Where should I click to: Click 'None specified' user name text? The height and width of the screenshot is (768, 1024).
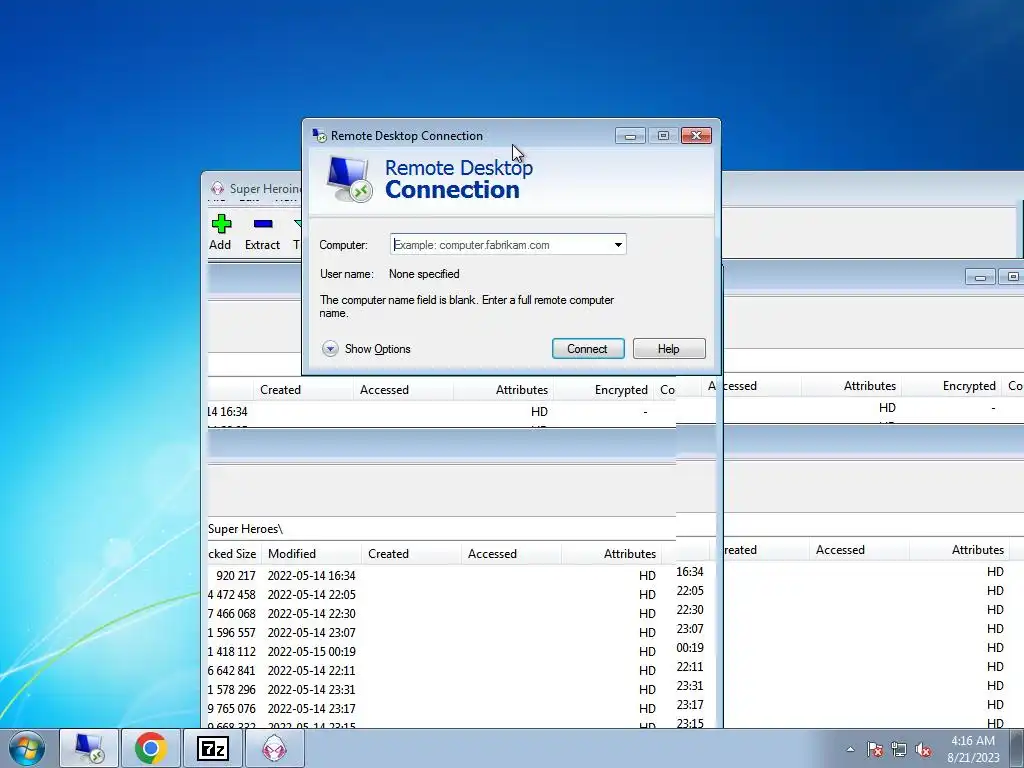point(424,274)
